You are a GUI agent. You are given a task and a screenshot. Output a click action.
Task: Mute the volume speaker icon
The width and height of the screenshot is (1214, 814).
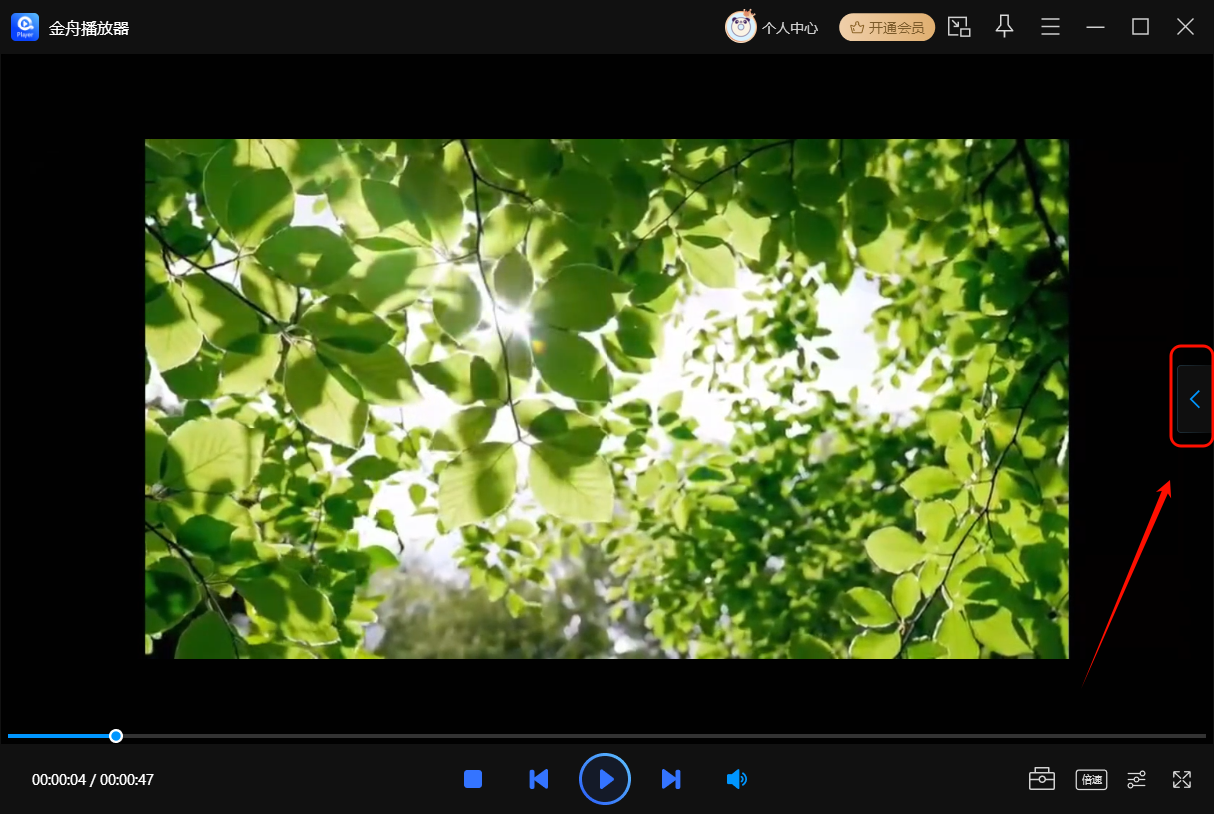coord(737,779)
